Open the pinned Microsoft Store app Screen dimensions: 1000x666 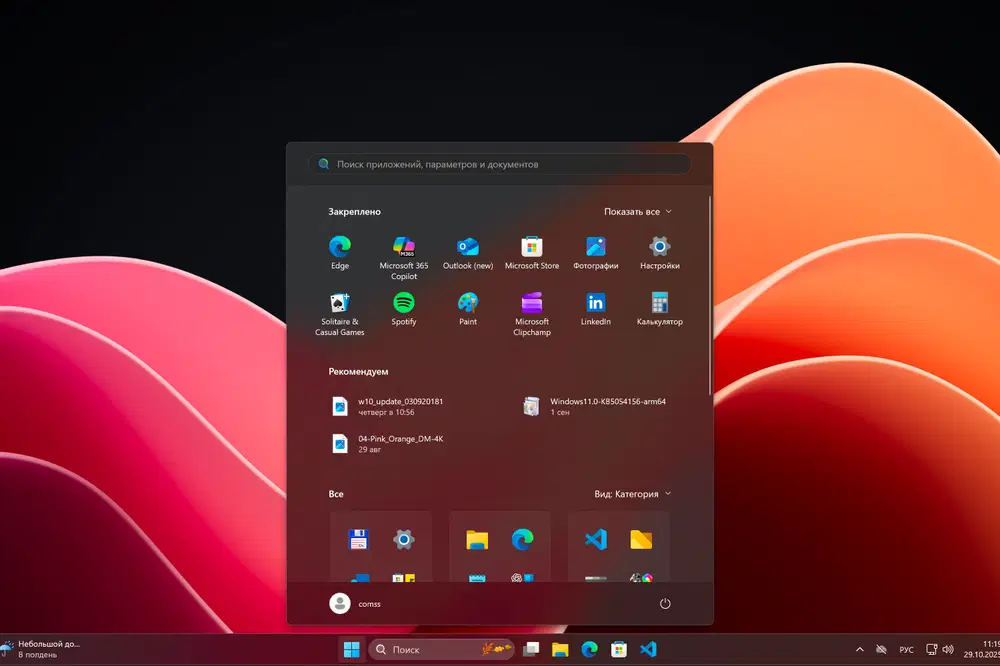click(x=532, y=253)
